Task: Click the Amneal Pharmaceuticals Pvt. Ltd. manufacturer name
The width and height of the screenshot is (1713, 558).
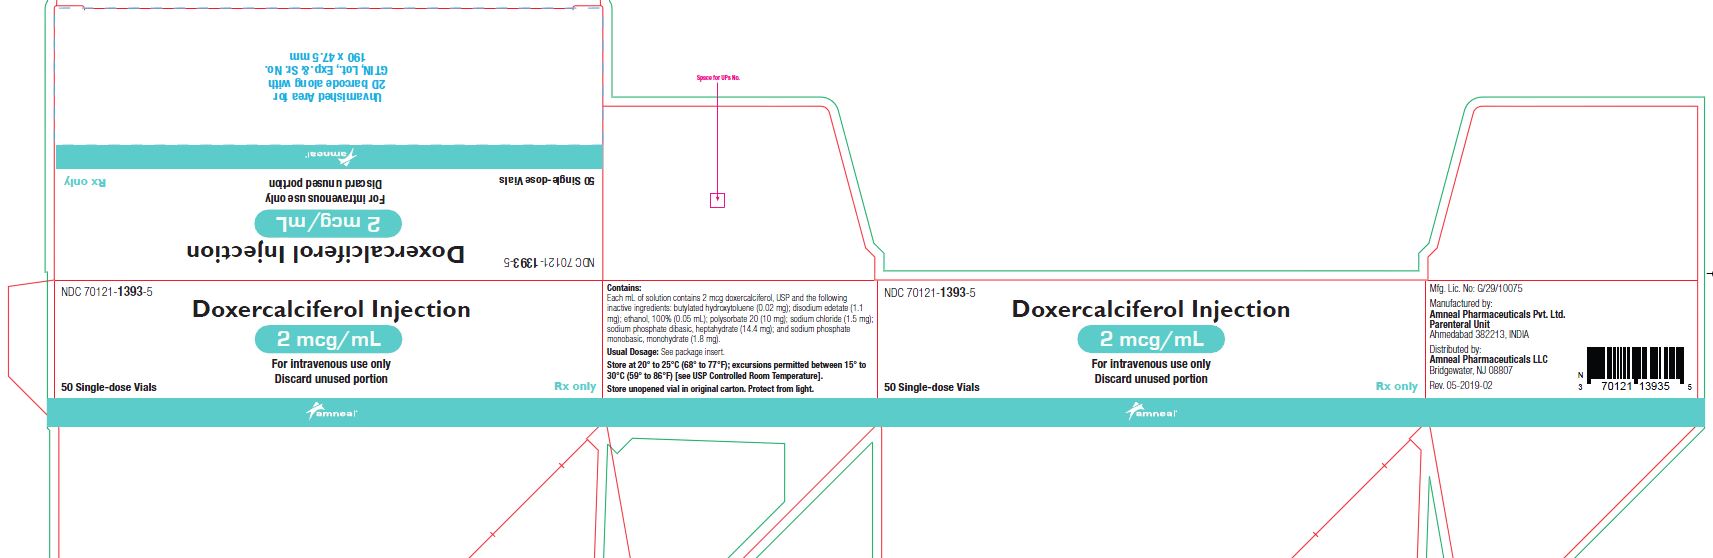Action: [x=1497, y=314]
